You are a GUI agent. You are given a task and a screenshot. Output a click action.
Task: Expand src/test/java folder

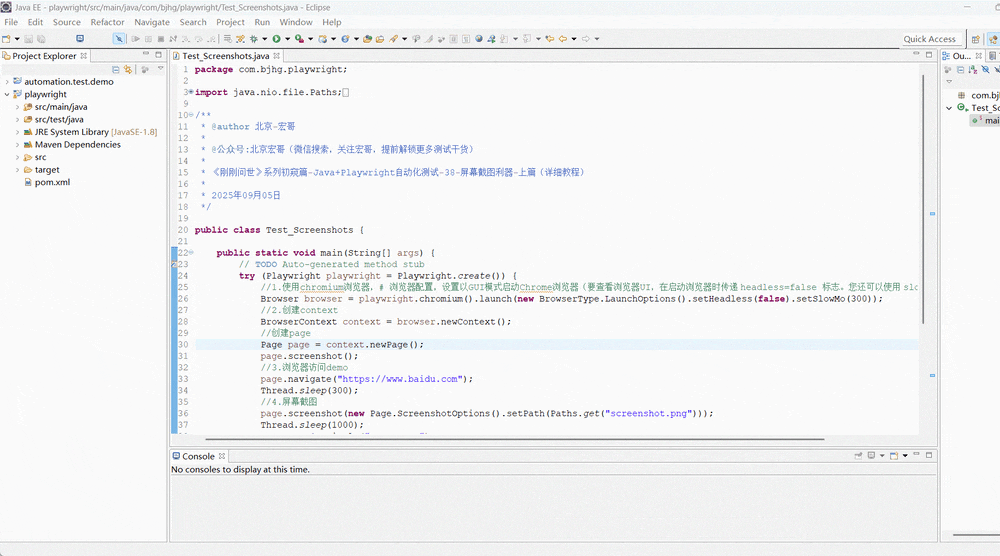click(17, 119)
